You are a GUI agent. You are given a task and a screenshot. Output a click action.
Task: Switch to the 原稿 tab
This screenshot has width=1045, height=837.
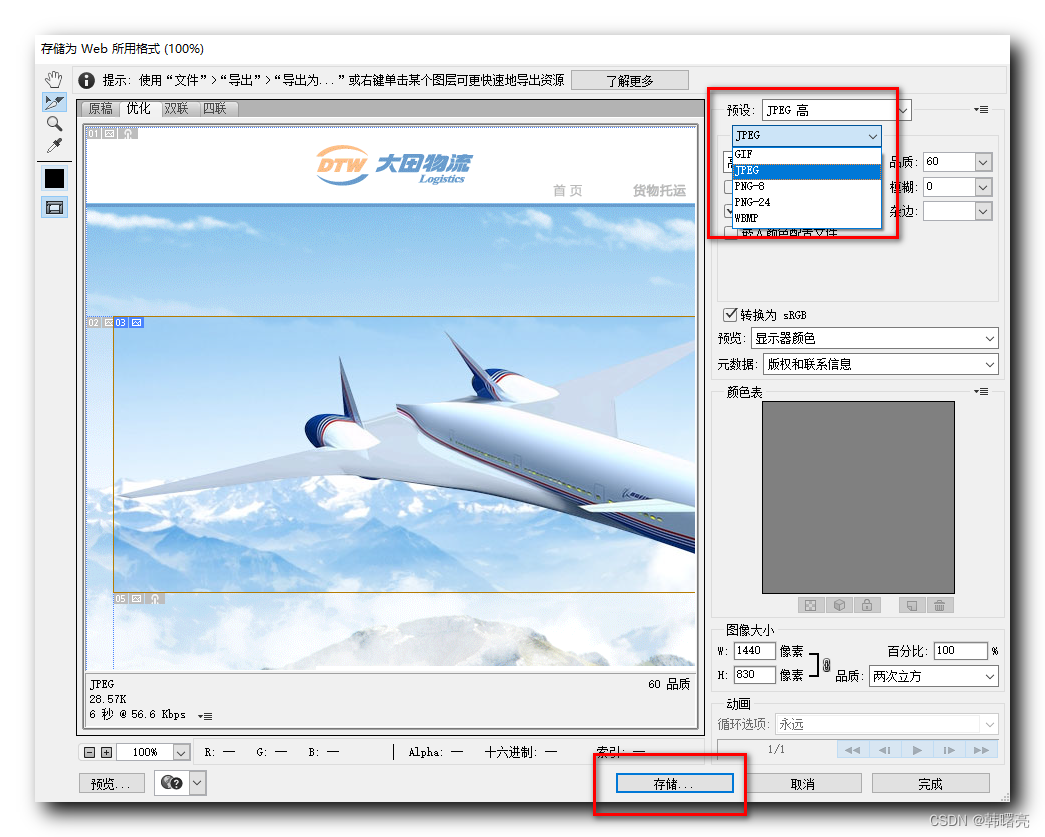point(101,109)
